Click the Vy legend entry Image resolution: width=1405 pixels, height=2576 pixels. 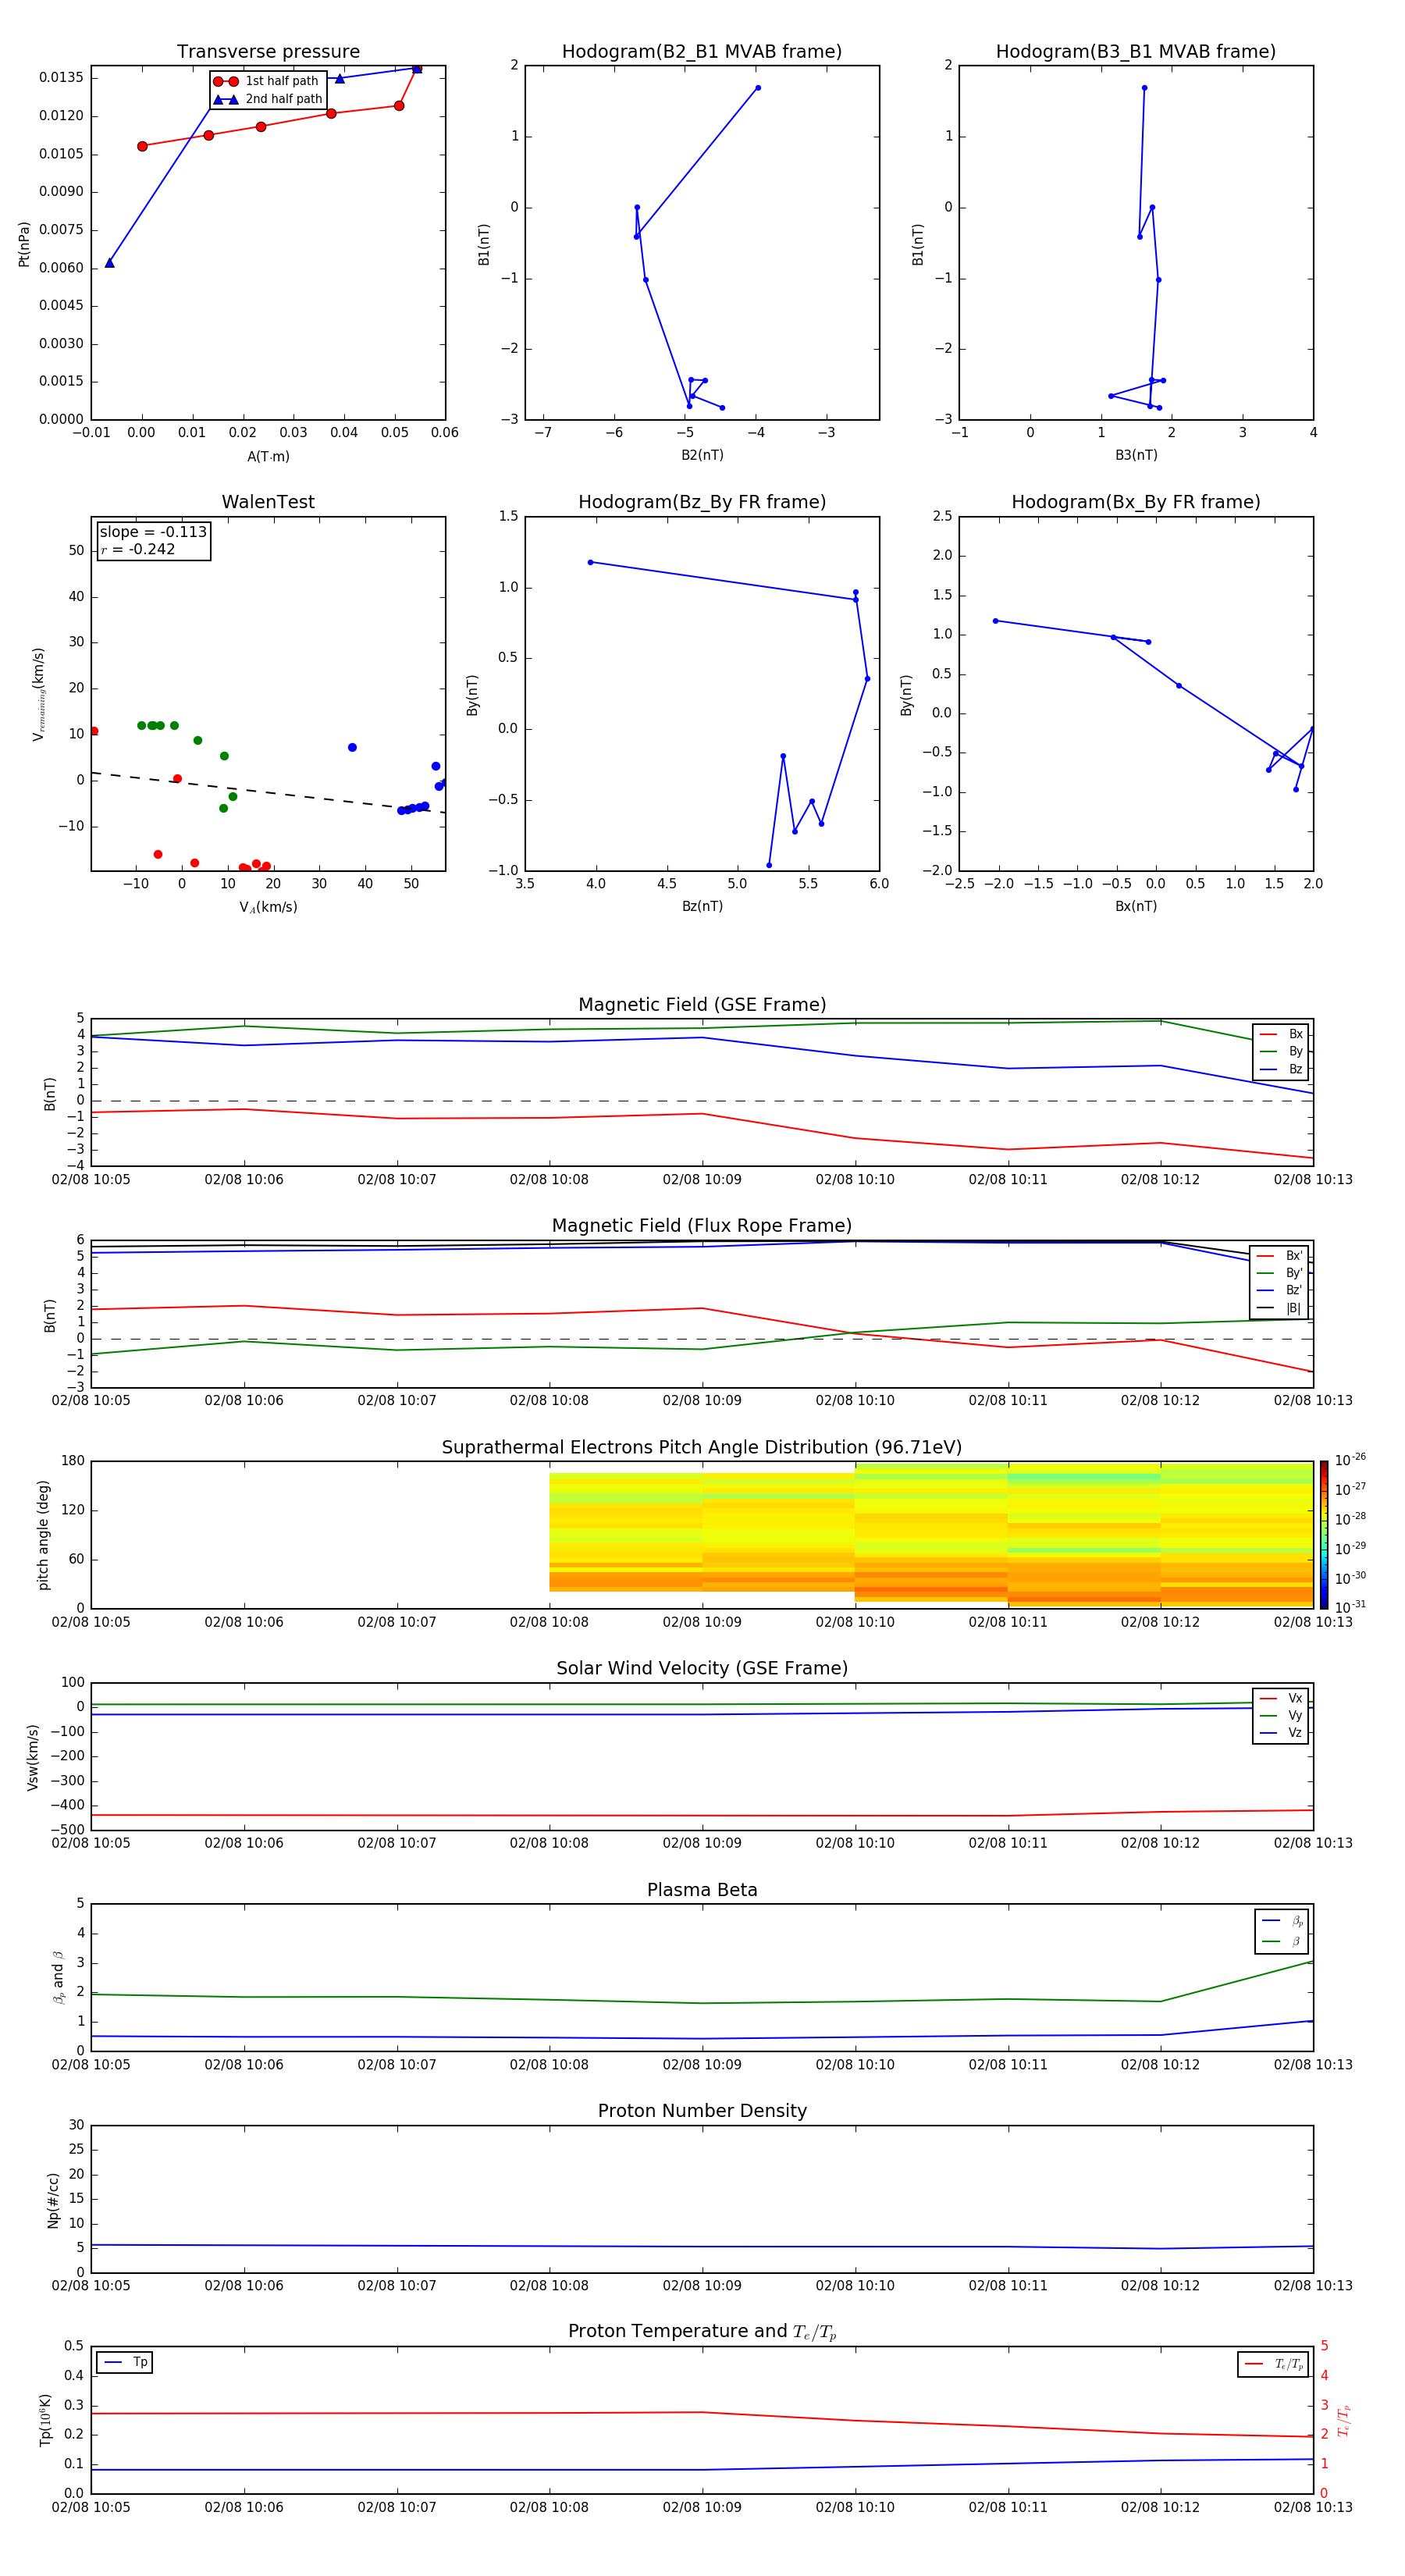point(1282,1715)
